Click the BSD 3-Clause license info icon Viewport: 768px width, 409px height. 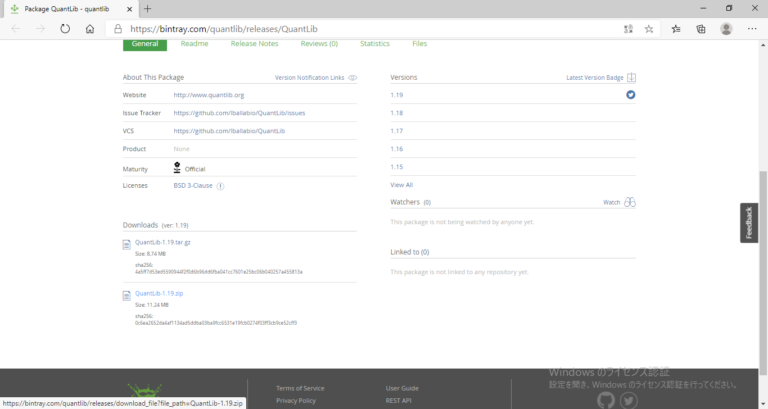pos(220,185)
